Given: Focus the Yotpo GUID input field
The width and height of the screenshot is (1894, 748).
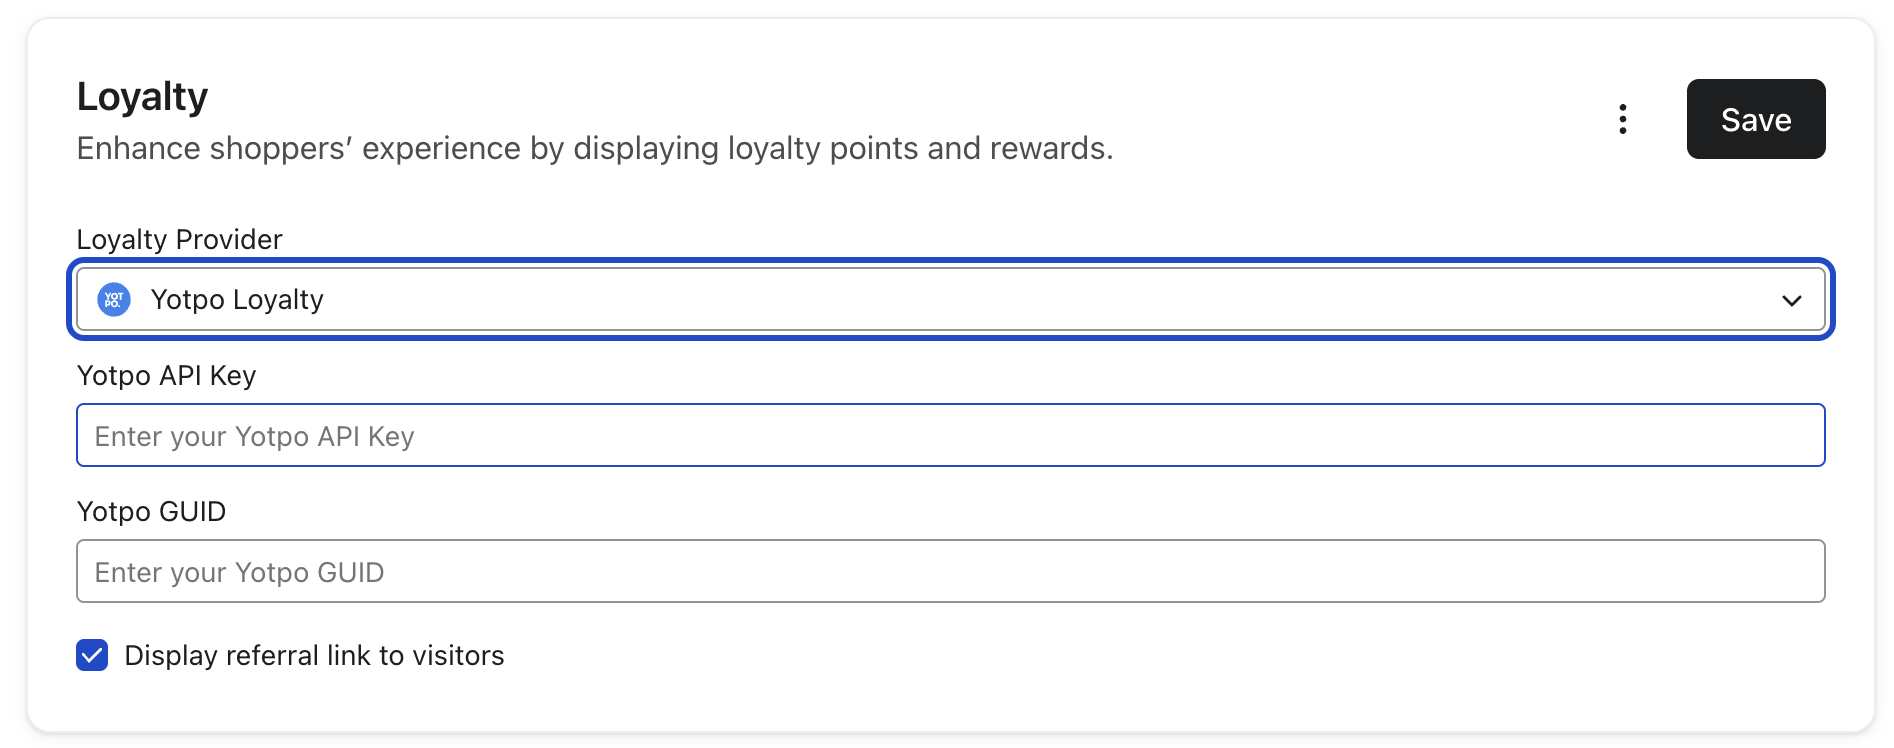Looking at the screenshot, I should pos(950,571).
